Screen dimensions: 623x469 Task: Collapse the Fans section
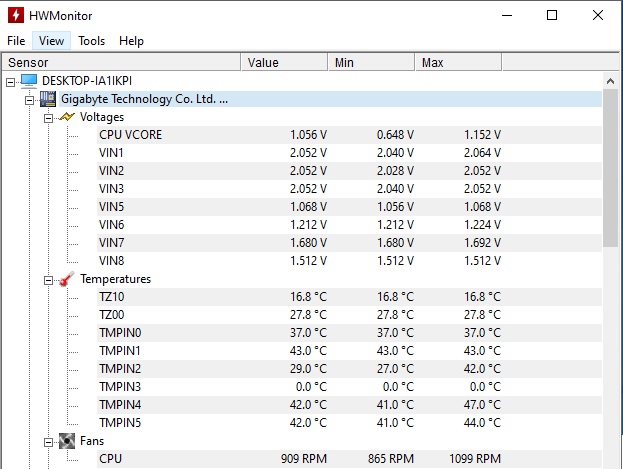(48, 442)
